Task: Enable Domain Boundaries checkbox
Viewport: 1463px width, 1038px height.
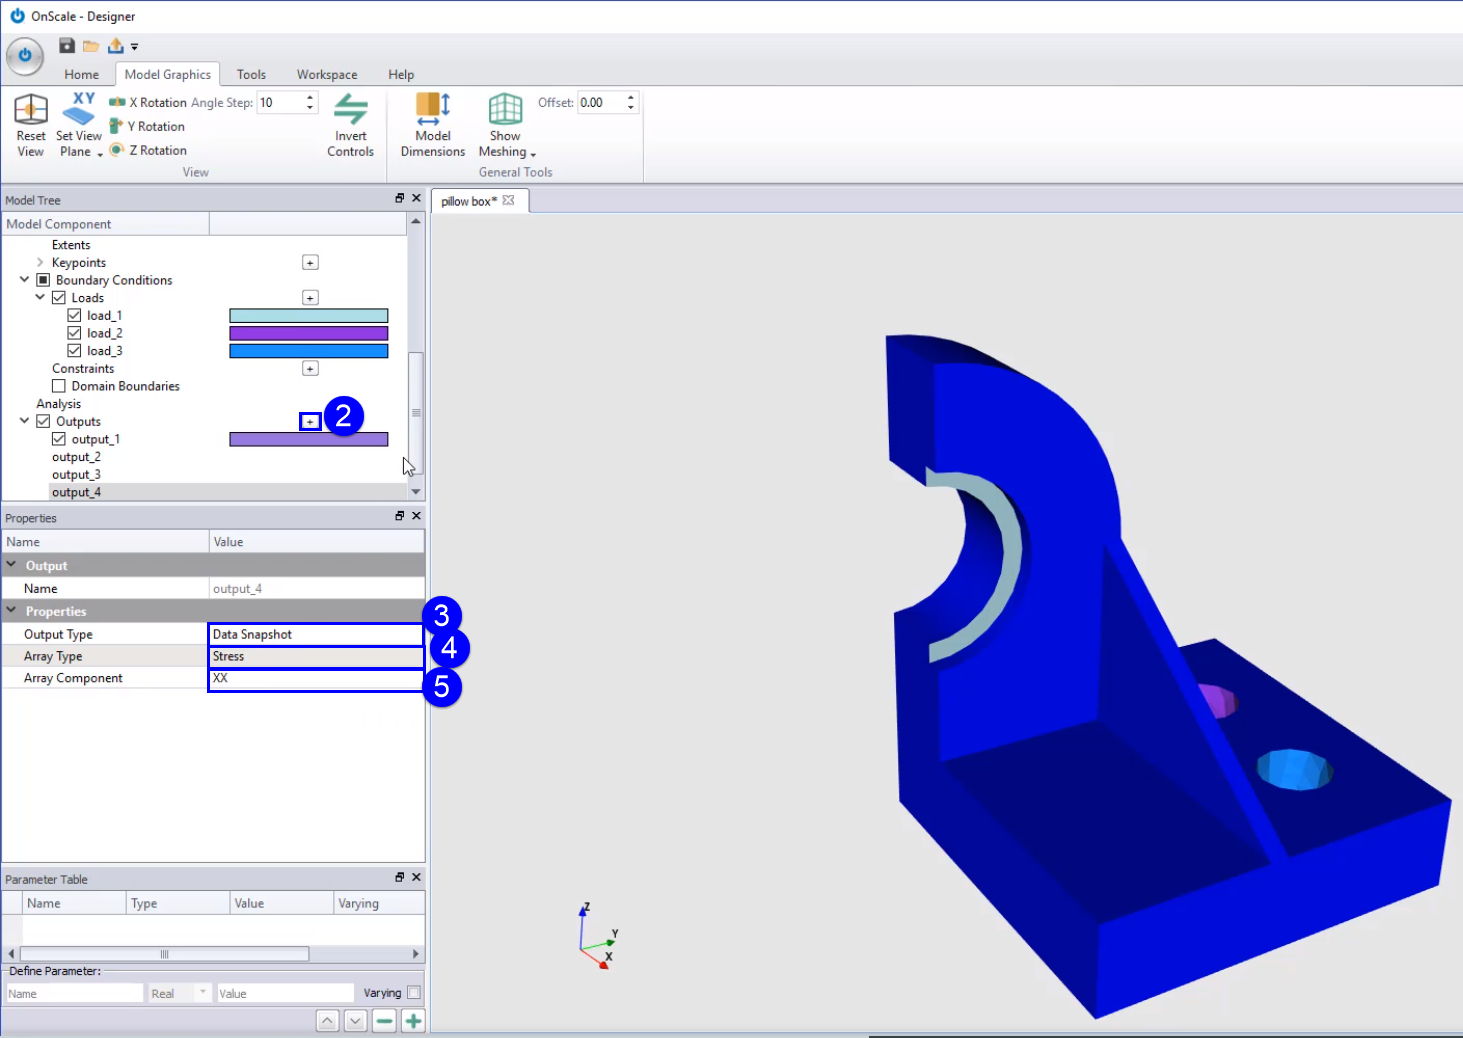Action: (x=59, y=386)
